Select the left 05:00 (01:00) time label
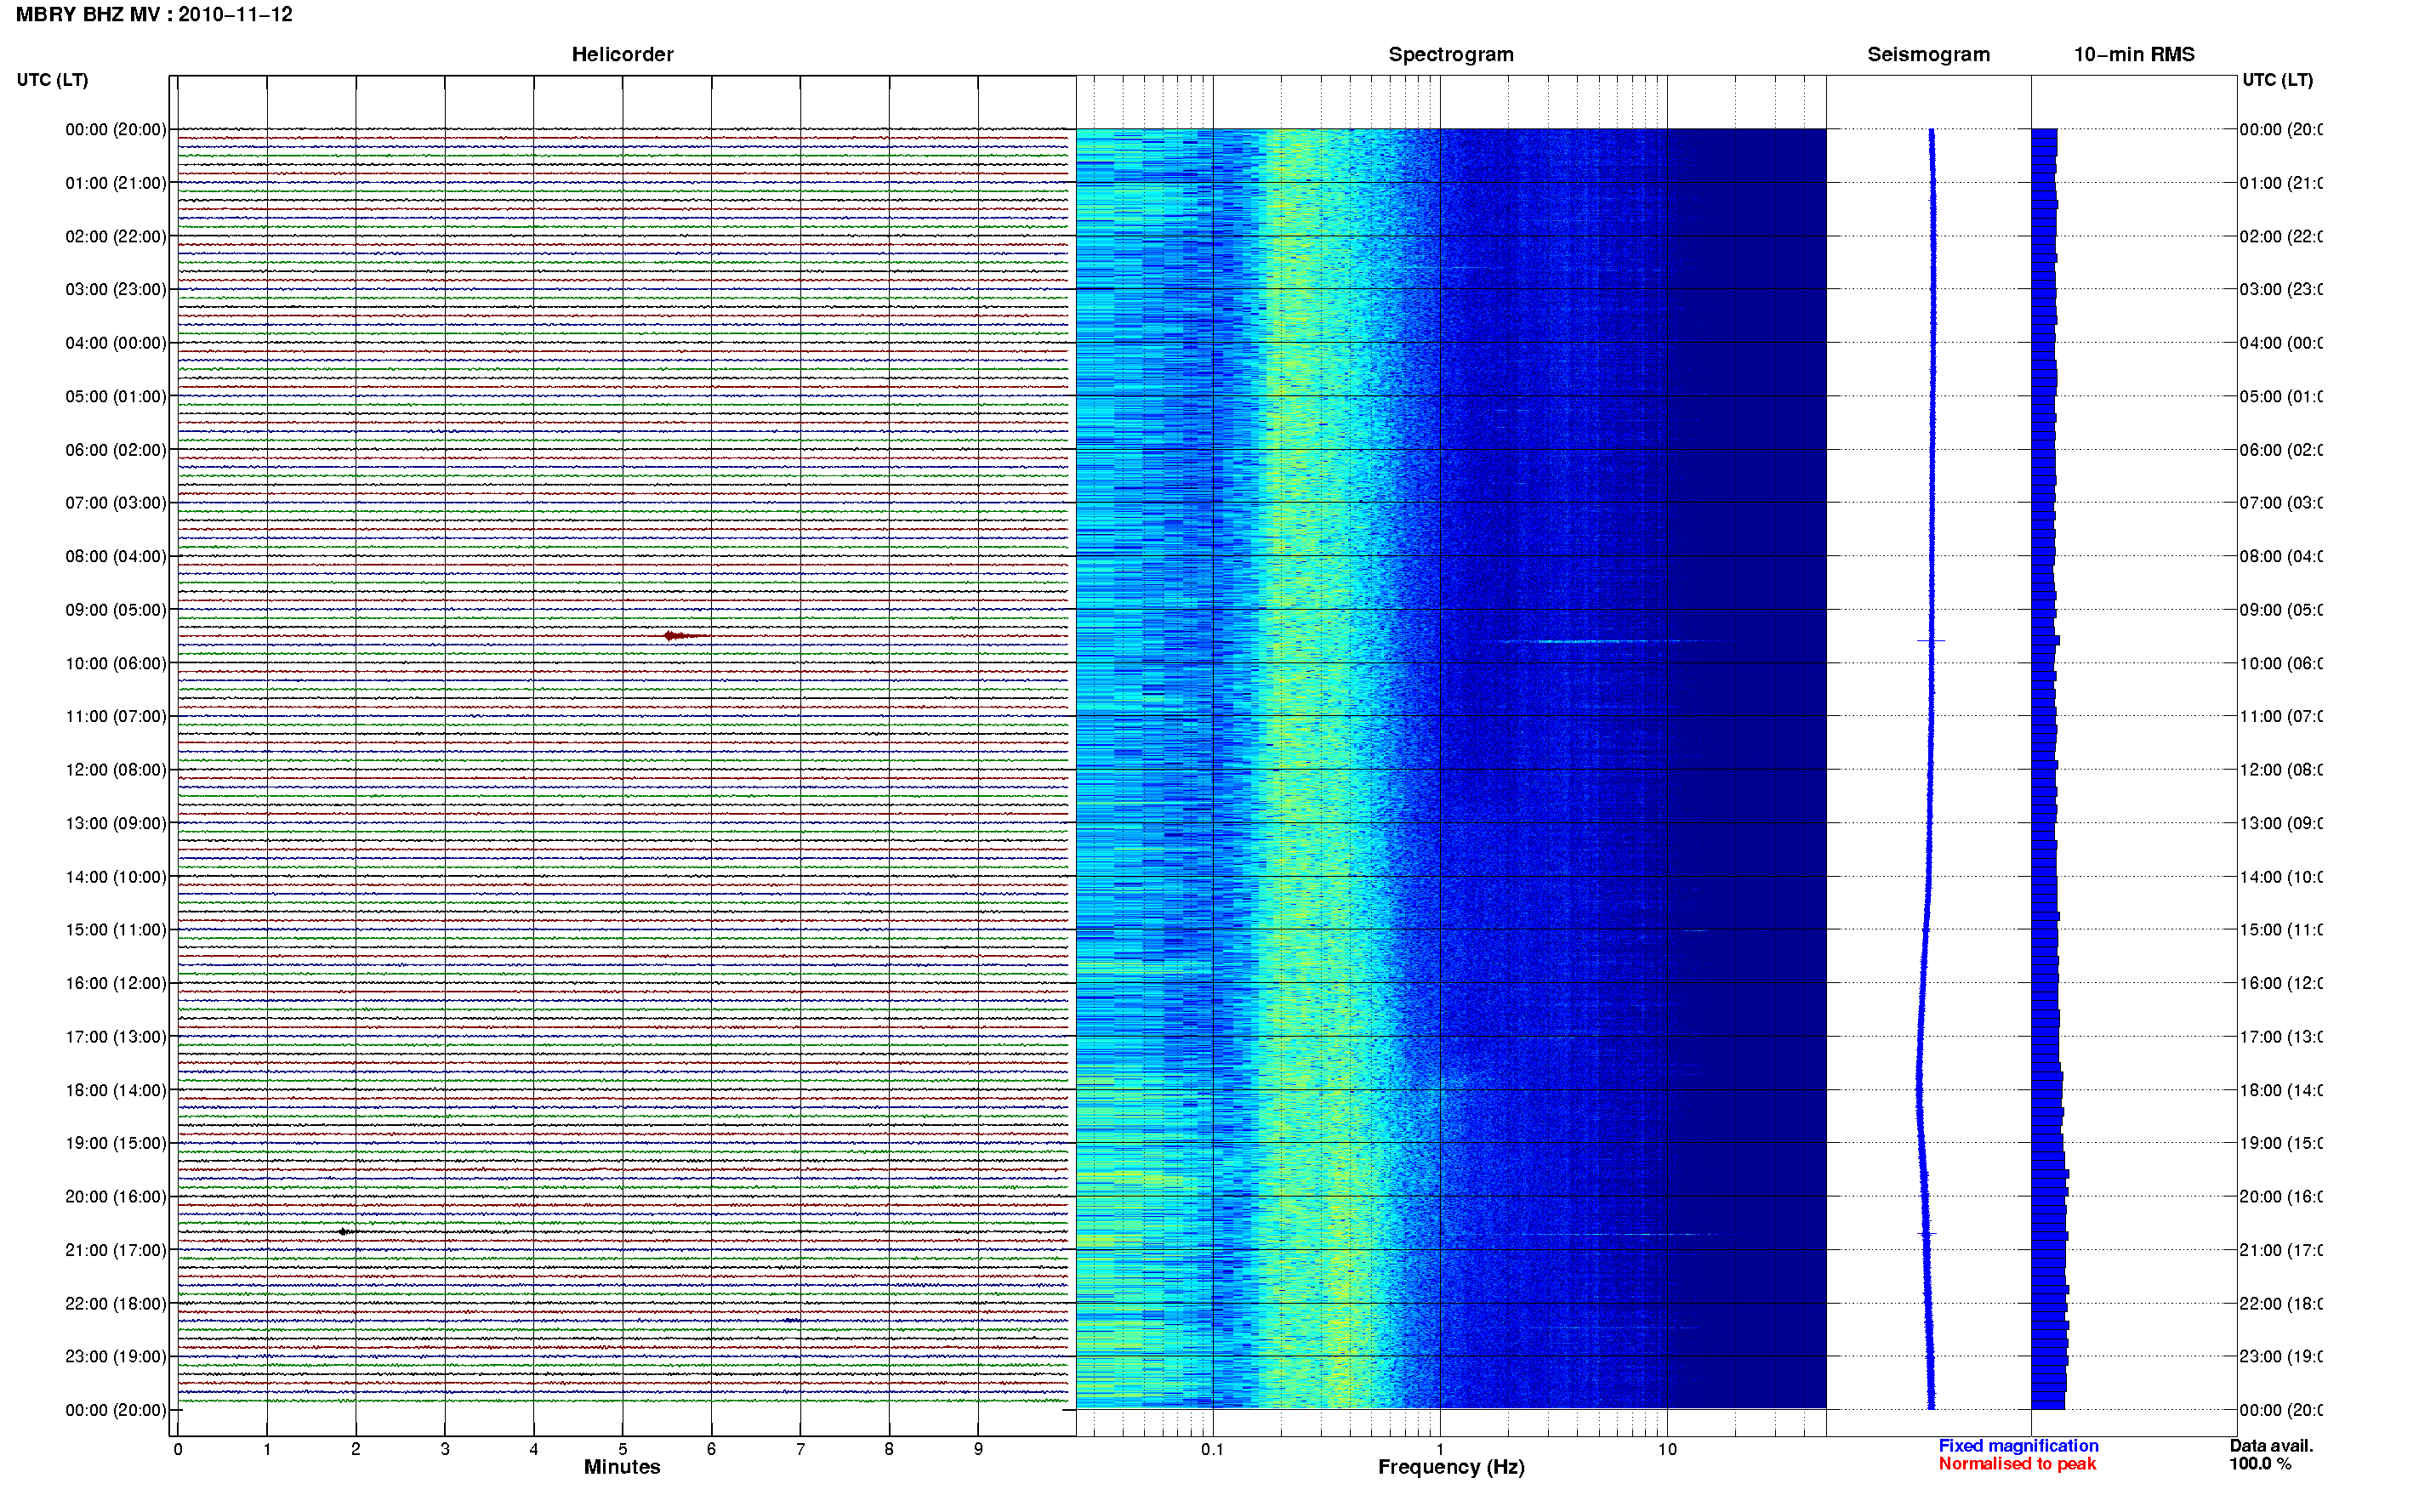The width and height of the screenshot is (2419, 1512). click(116, 397)
